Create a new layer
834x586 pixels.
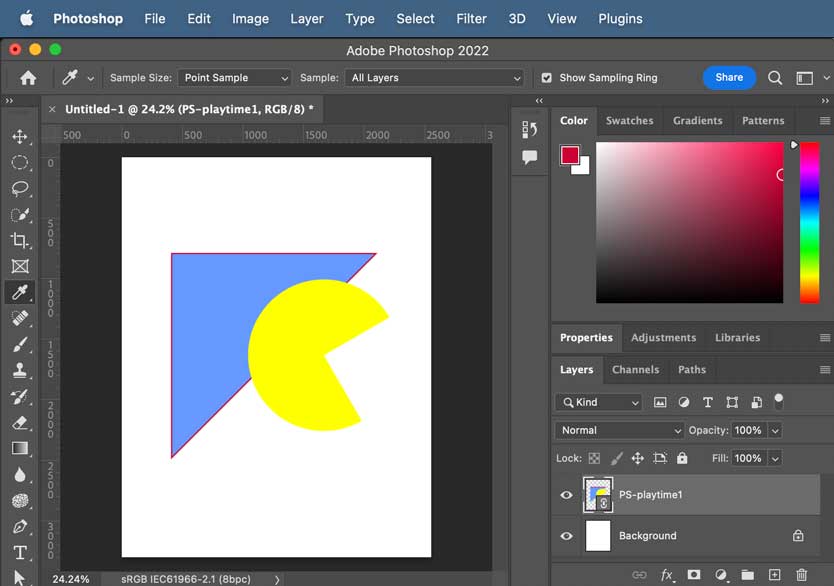774,574
